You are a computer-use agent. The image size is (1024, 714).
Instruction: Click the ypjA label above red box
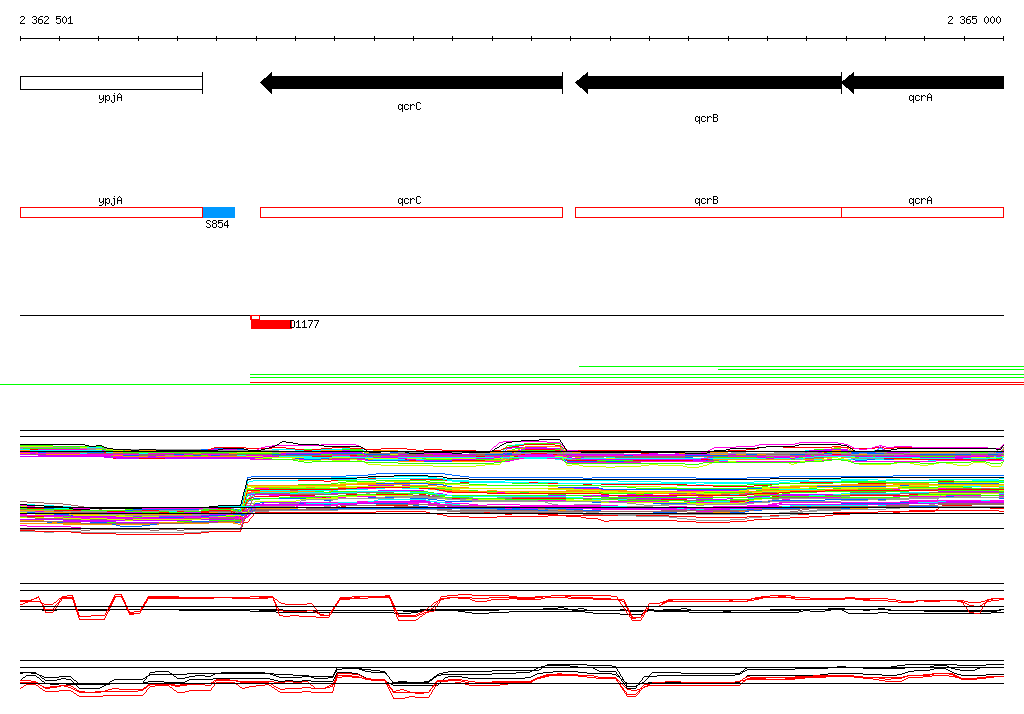click(x=110, y=201)
